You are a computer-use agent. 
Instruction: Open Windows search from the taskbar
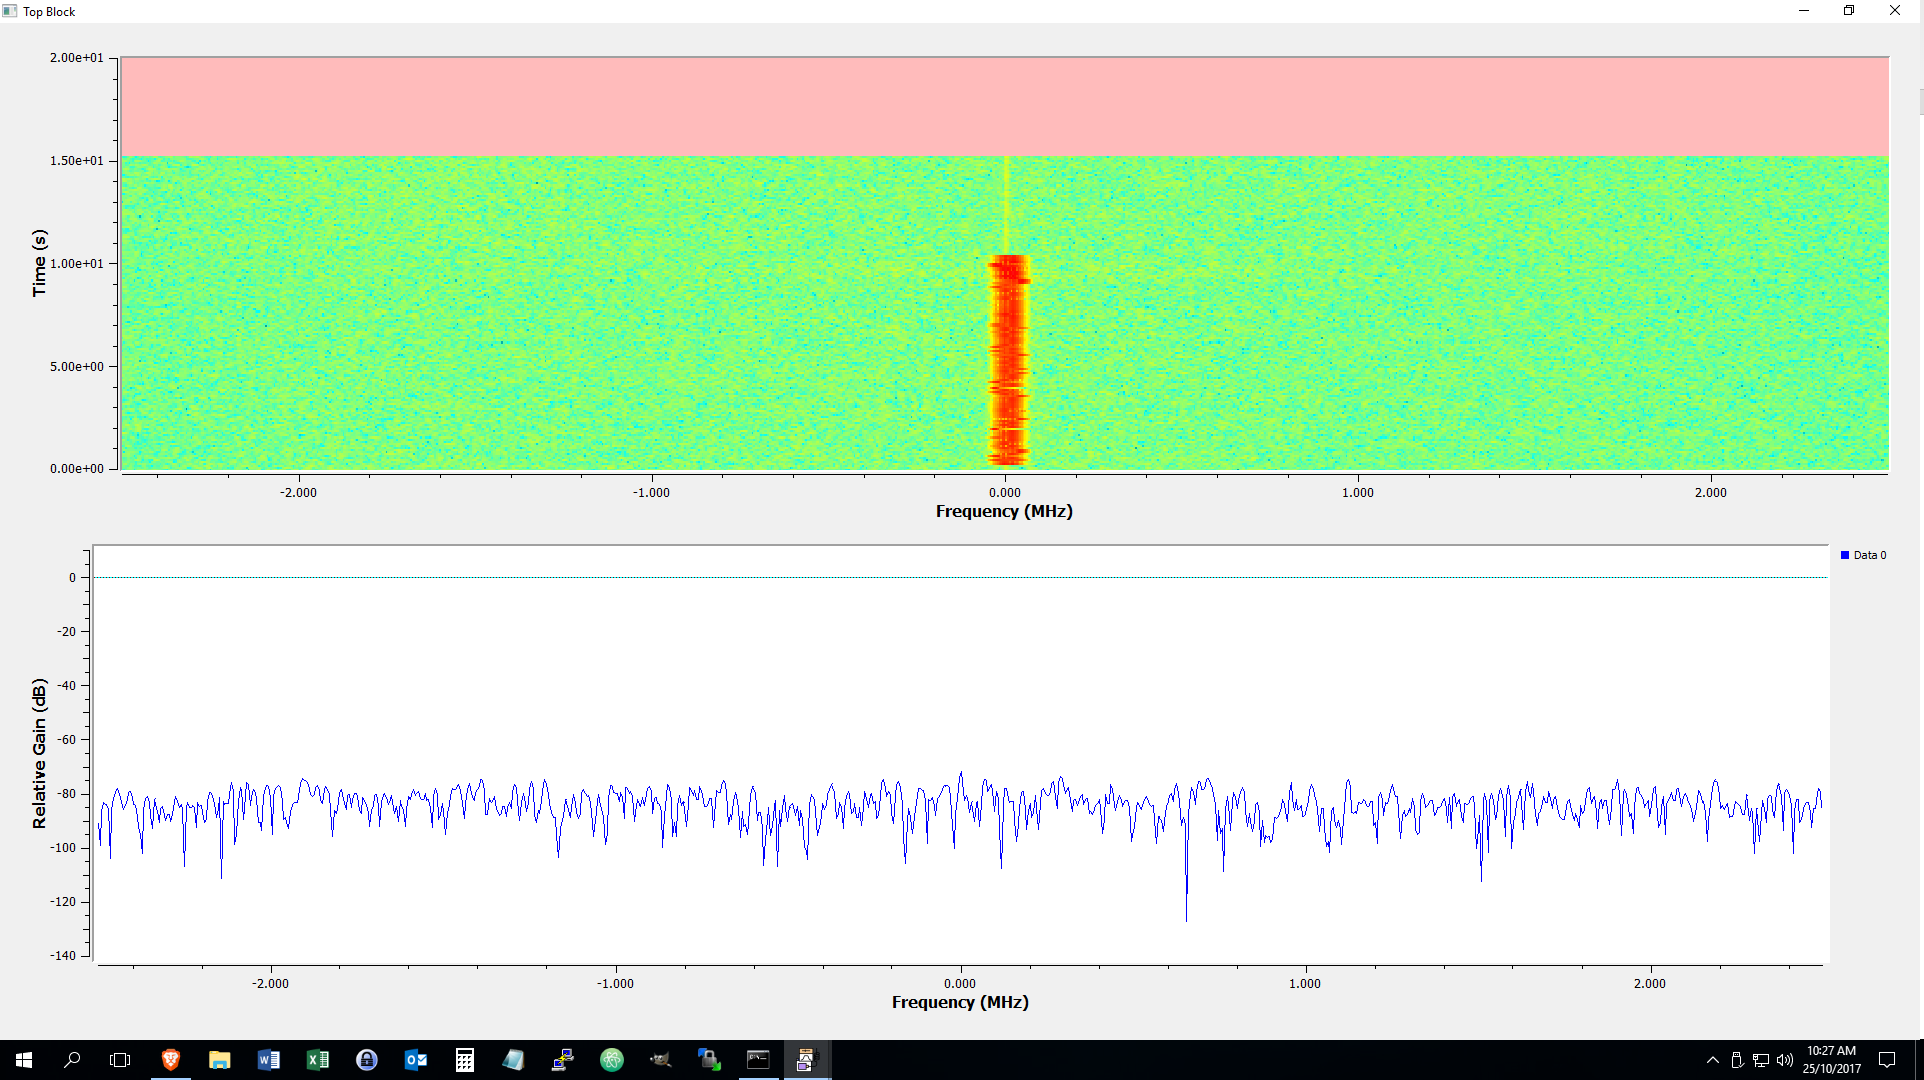72,1060
